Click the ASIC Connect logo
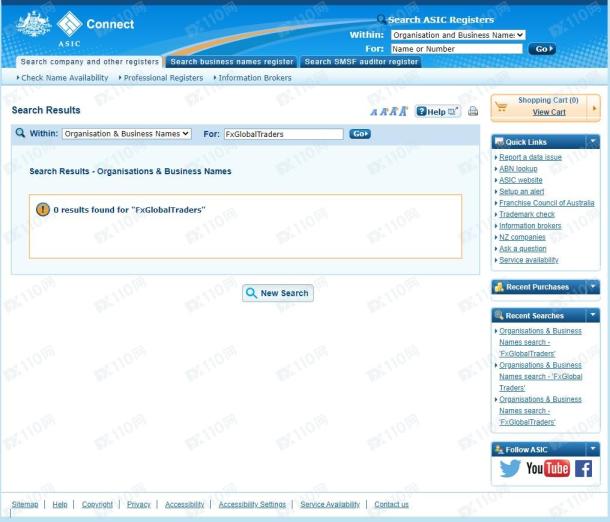The image size is (610, 522). click(95, 28)
